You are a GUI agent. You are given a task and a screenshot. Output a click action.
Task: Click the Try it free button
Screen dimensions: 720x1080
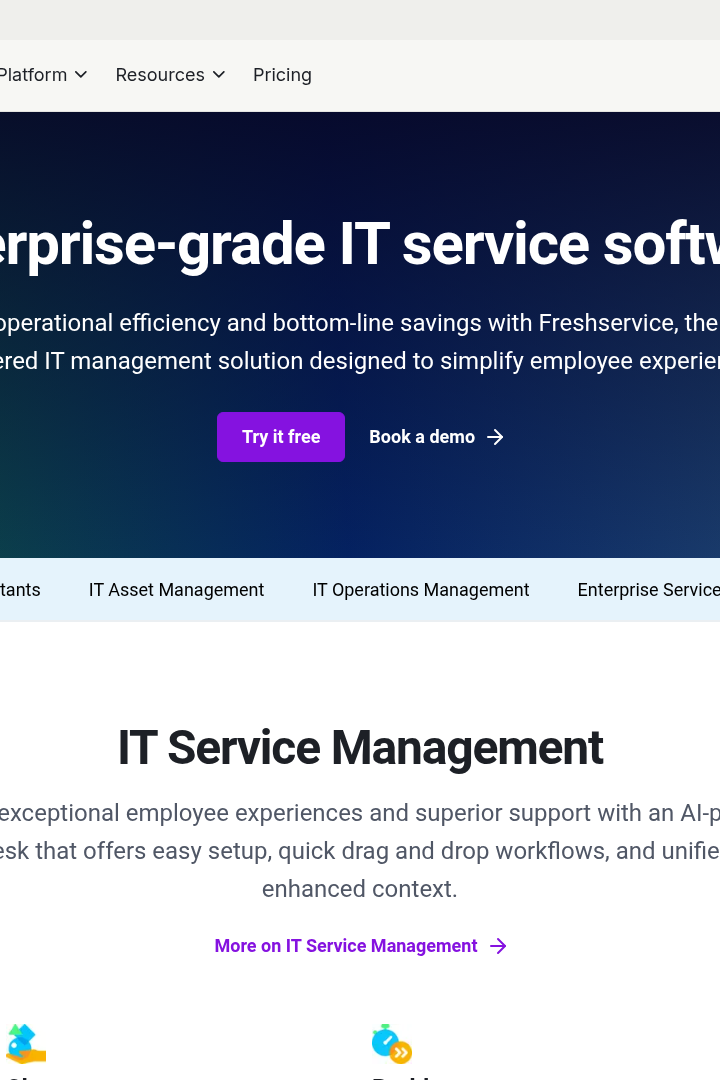pyautogui.click(x=281, y=437)
